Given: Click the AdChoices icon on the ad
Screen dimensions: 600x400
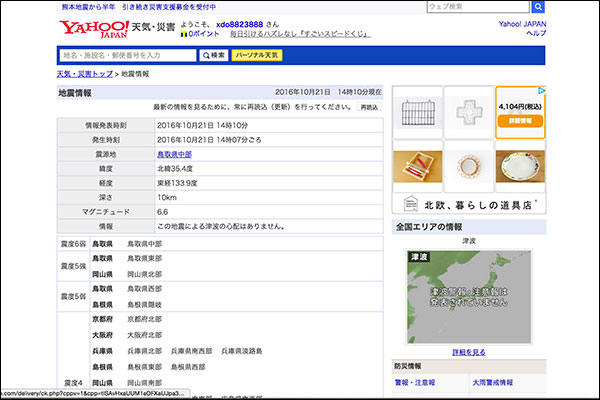Looking at the screenshot, I should [x=539, y=92].
